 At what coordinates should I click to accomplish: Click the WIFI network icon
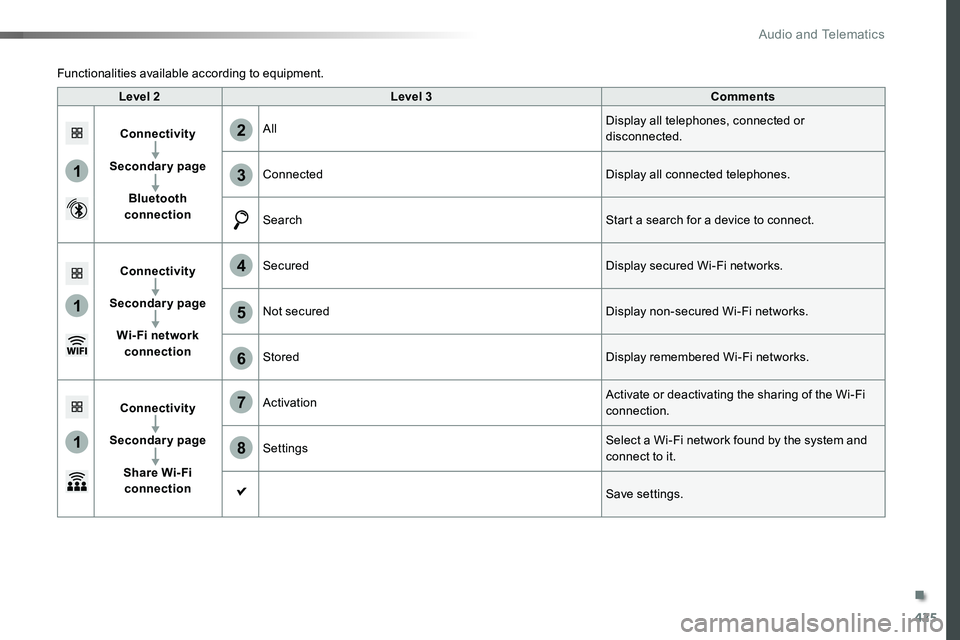click(x=77, y=345)
